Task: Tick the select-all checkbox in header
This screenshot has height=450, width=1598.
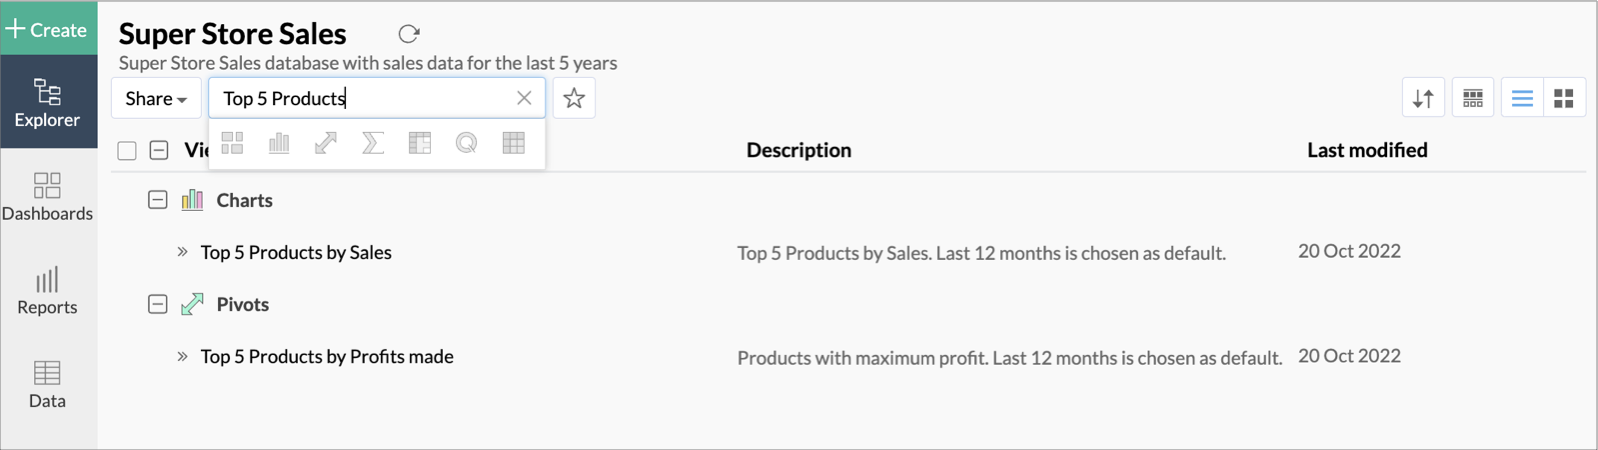Action: click(127, 151)
